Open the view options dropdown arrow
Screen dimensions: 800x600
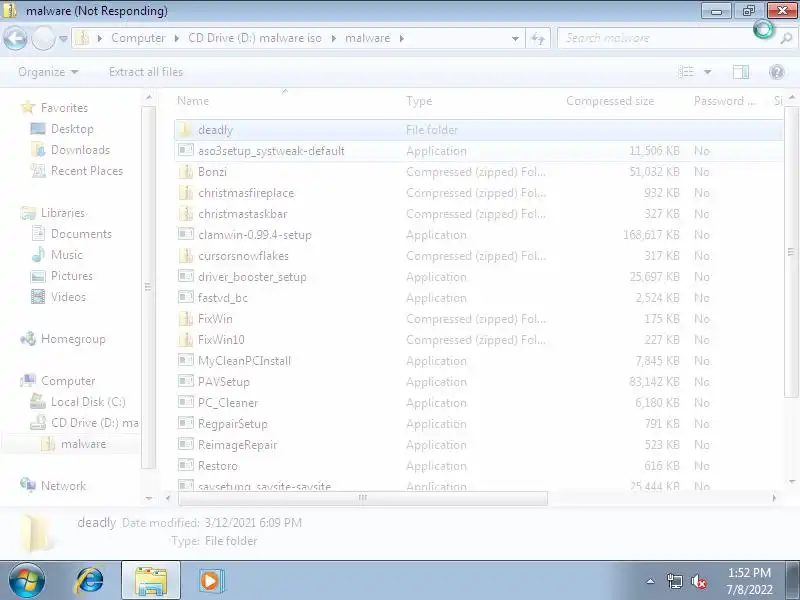(x=708, y=72)
